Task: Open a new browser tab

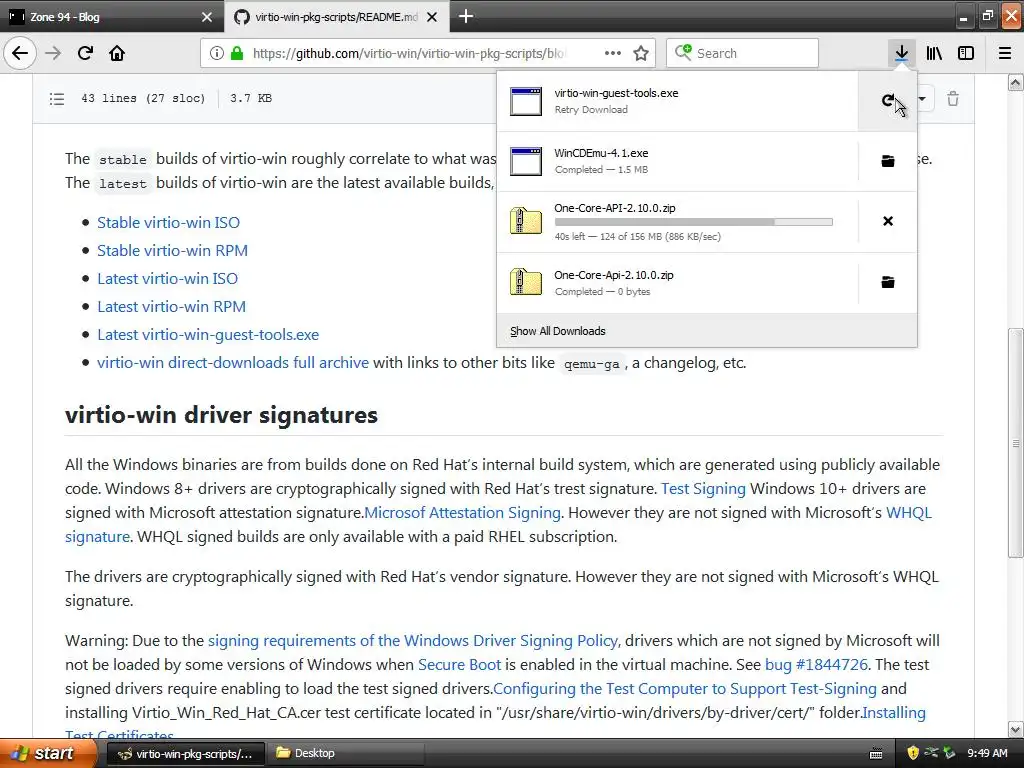Action: pyautogui.click(x=466, y=16)
